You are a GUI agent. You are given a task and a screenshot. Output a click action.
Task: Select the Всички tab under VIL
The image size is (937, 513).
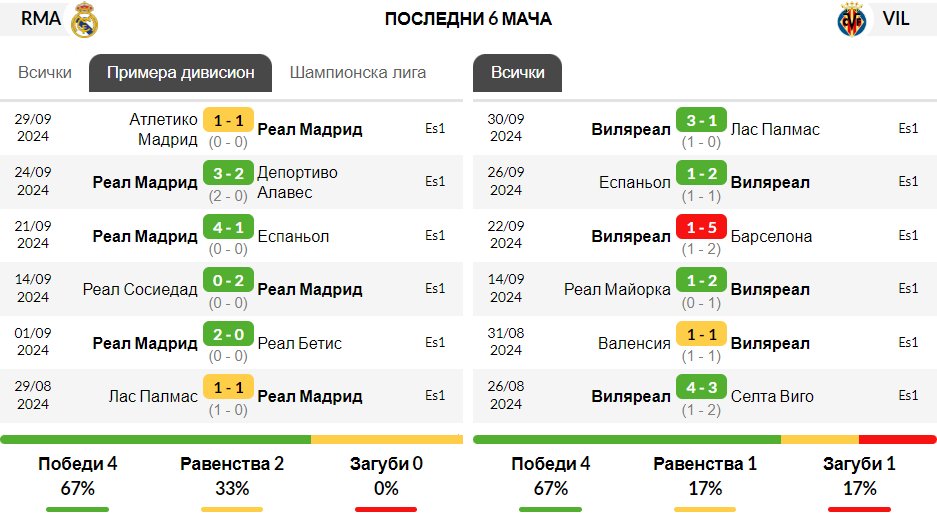(x=518, y=73)
